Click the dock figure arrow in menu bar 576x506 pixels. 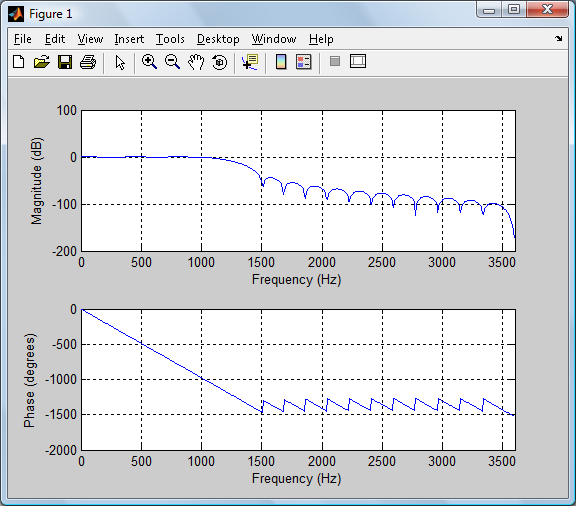559,38
